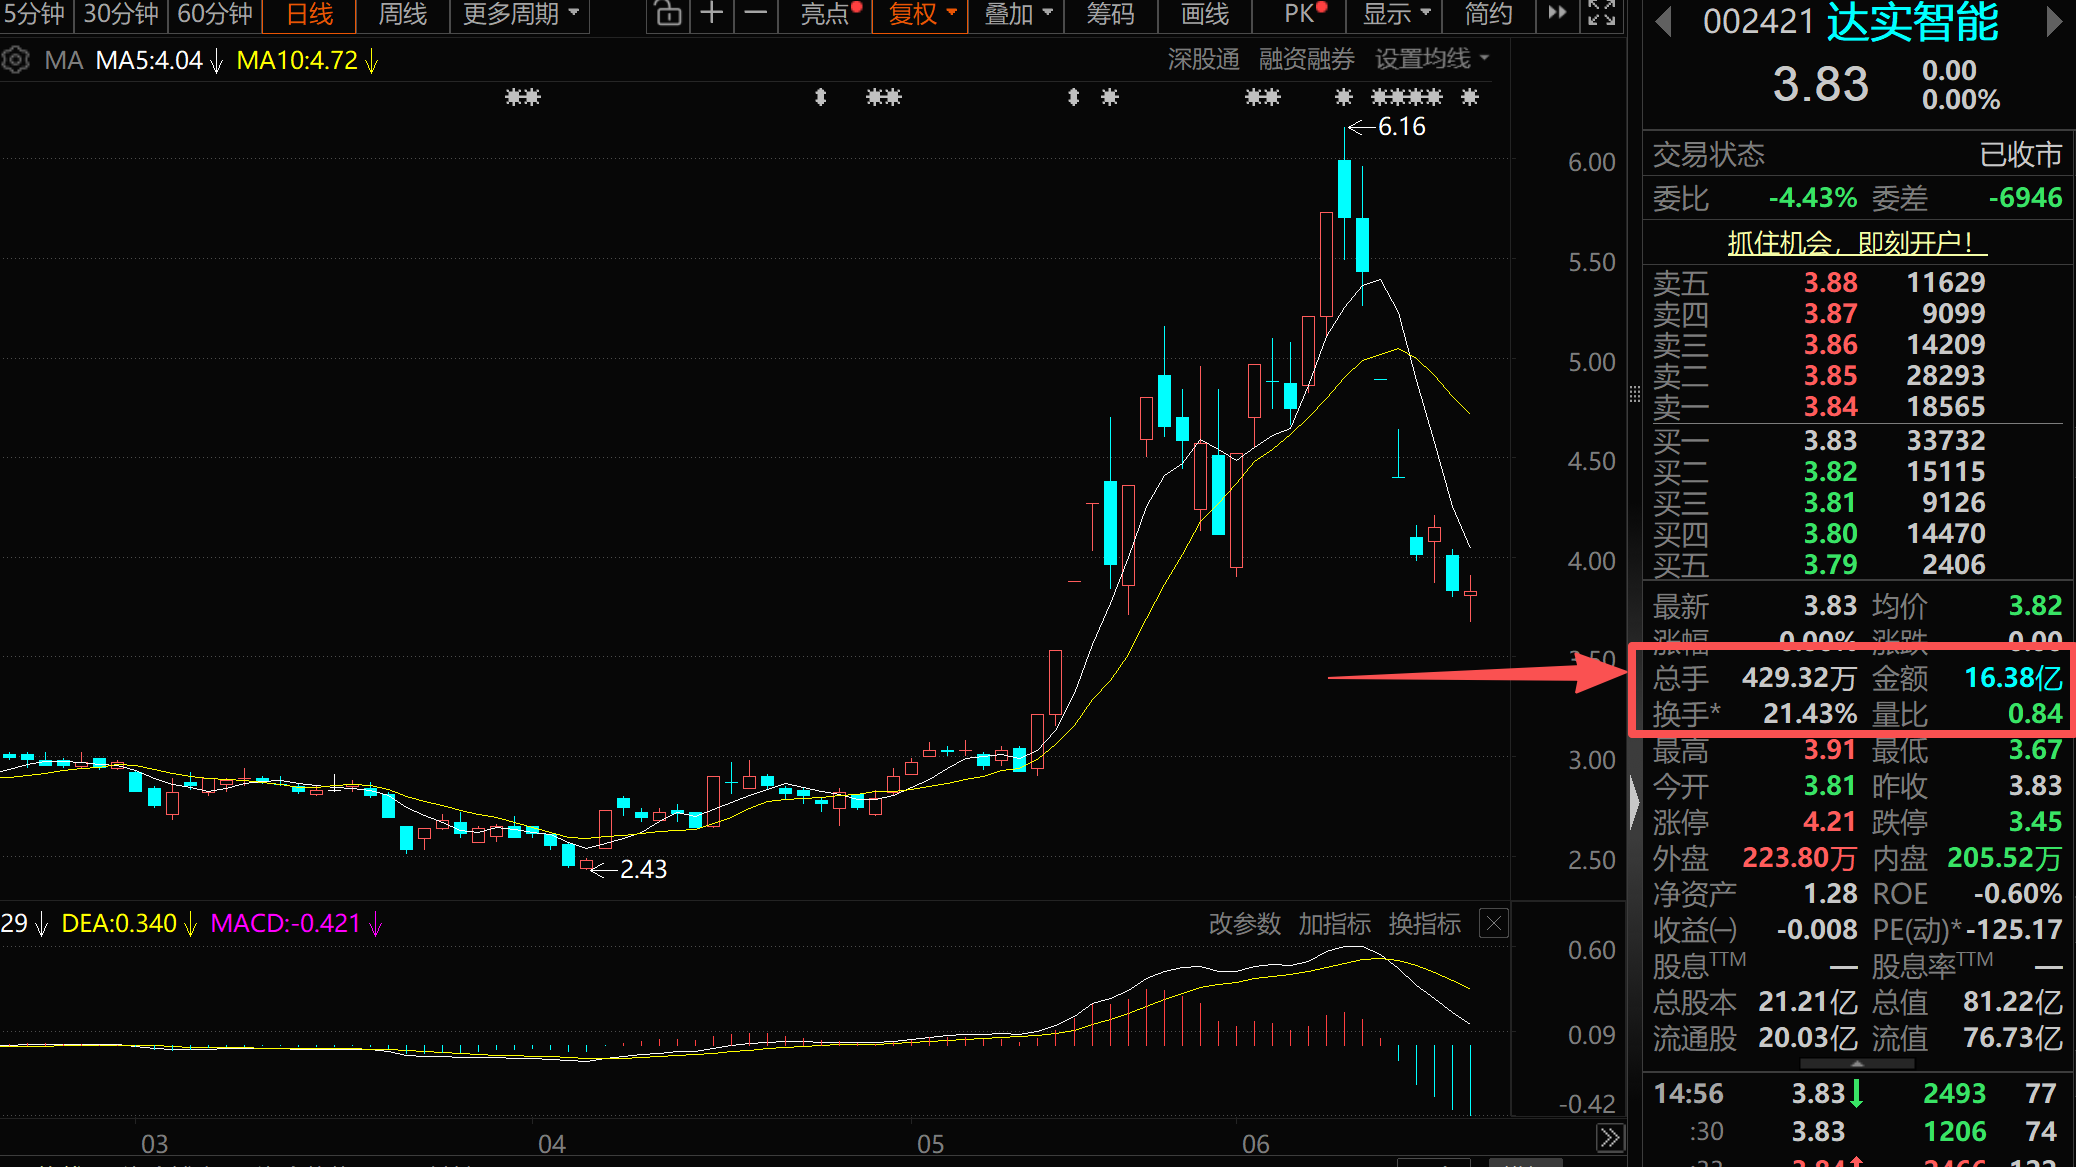Close the MACD indicator panel
This screenshot has height=1167, width=2076.
coord(1494,923)
